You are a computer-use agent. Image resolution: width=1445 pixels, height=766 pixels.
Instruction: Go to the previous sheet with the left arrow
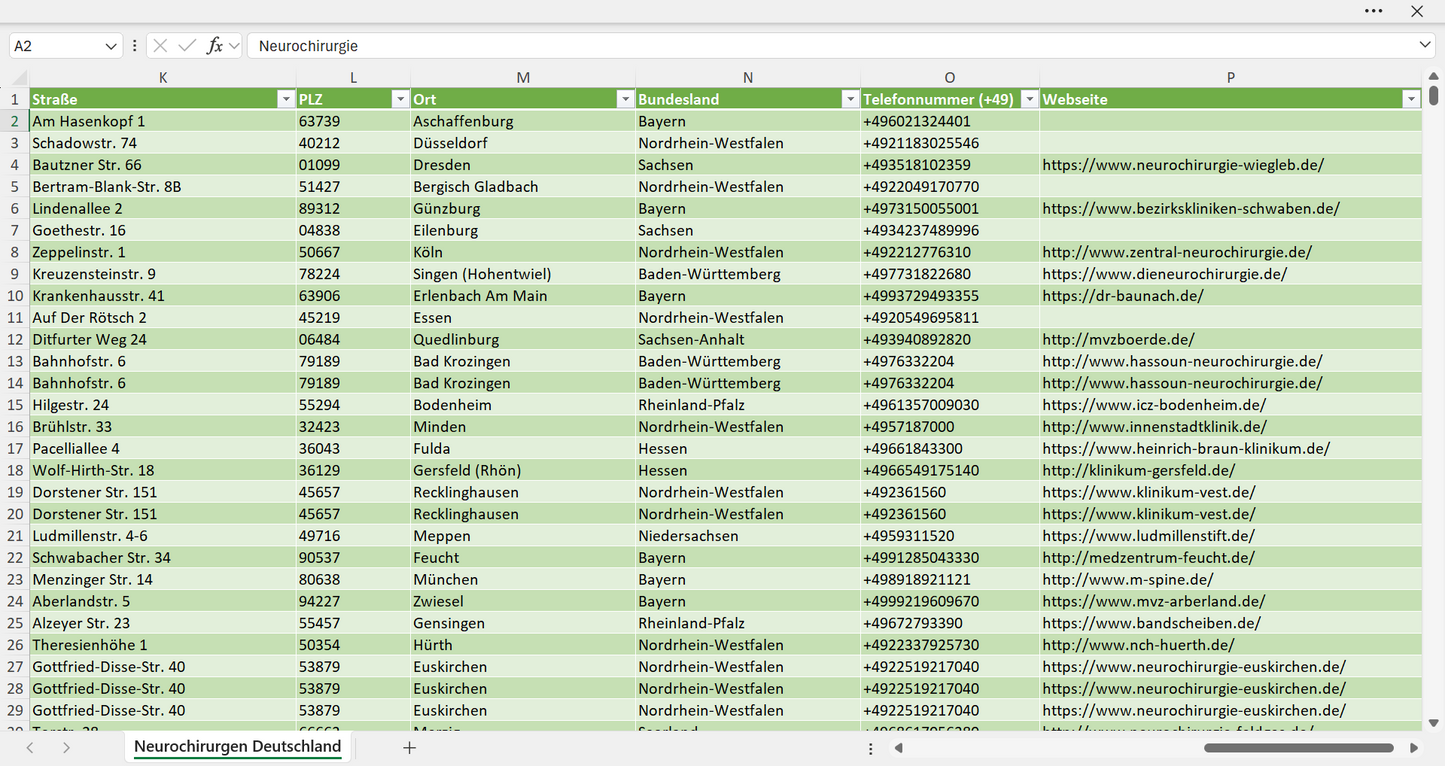(x=30, y=748)
